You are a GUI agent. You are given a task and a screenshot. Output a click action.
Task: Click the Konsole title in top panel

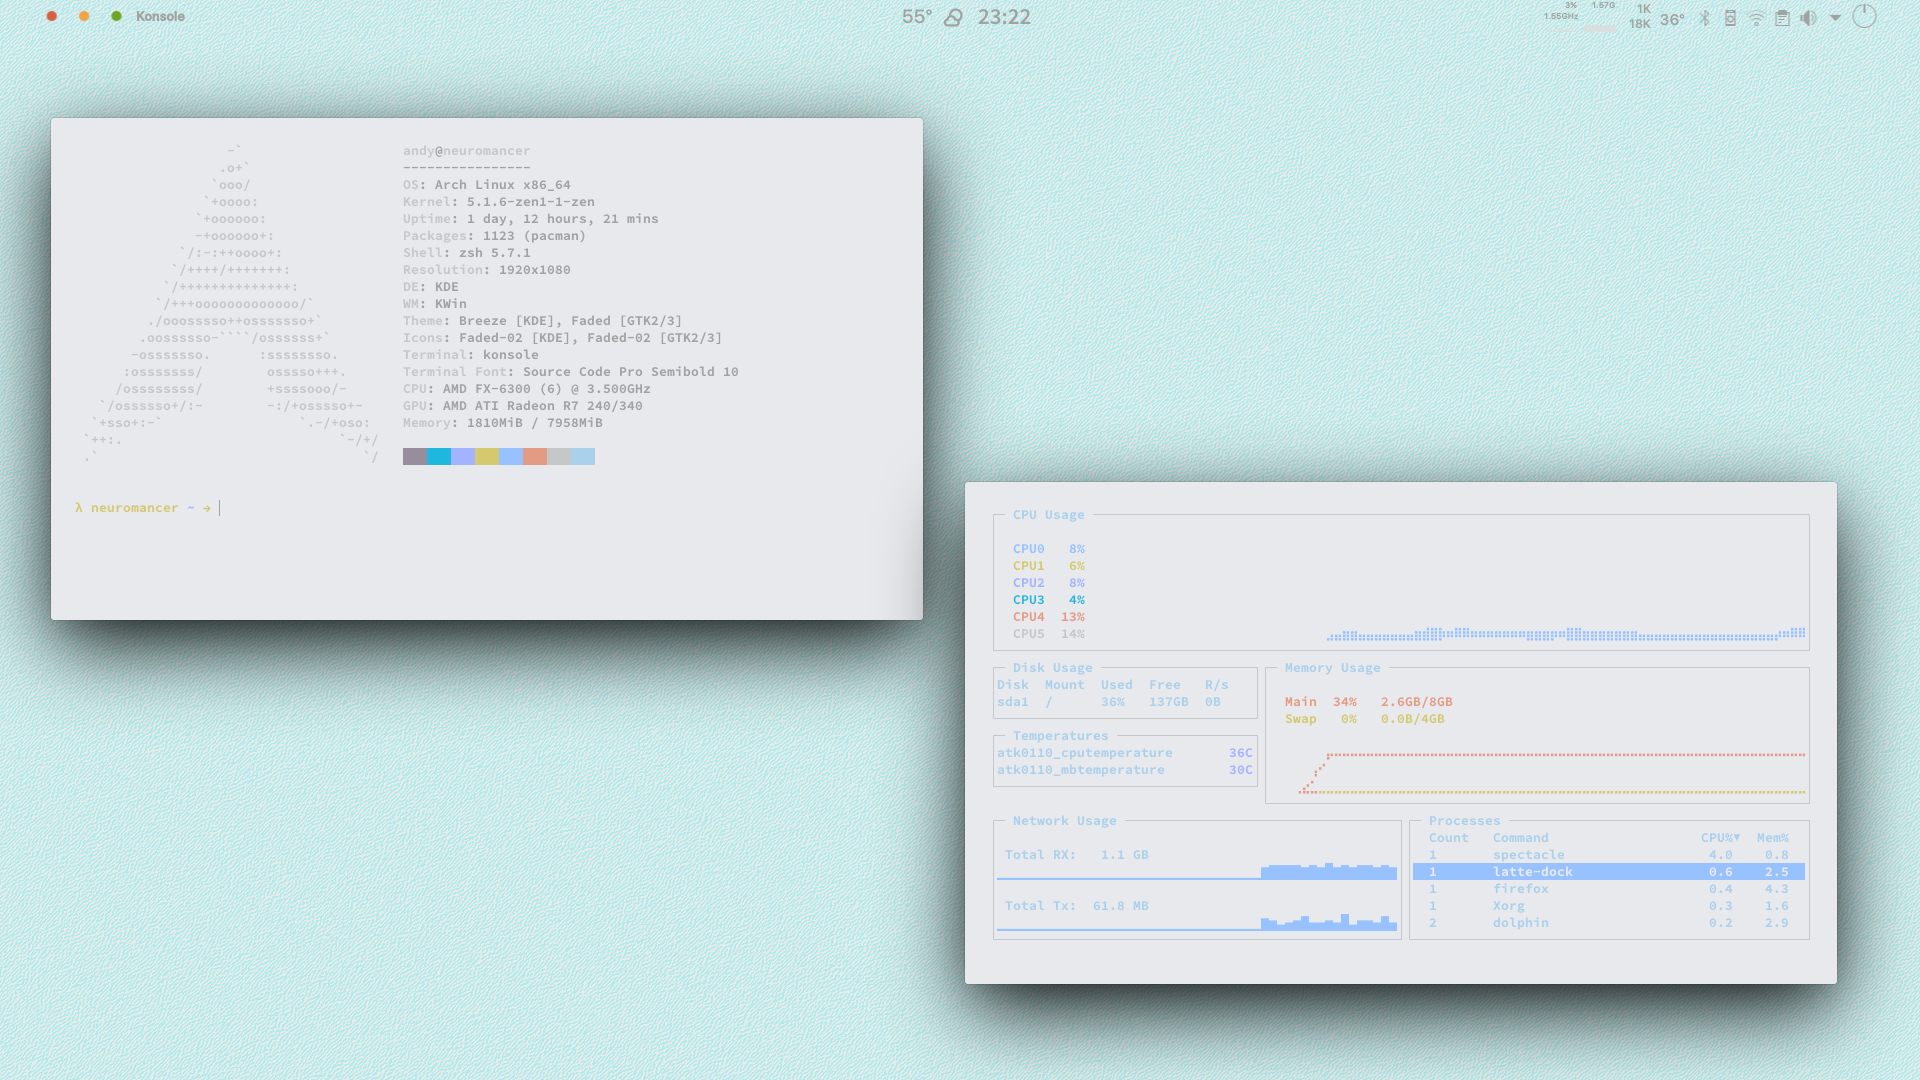[160, 16]
